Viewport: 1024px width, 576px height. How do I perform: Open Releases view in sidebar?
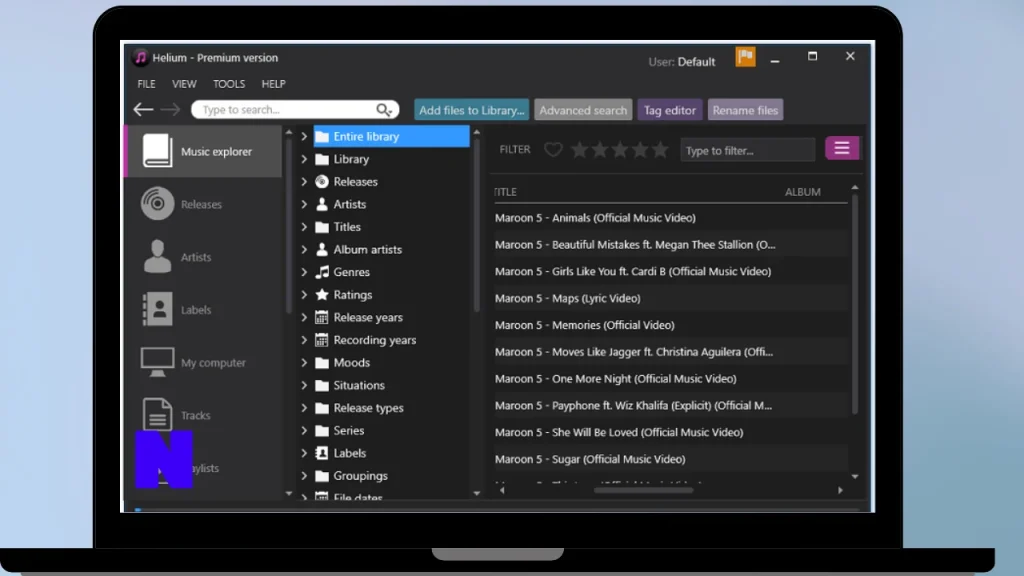204,204
